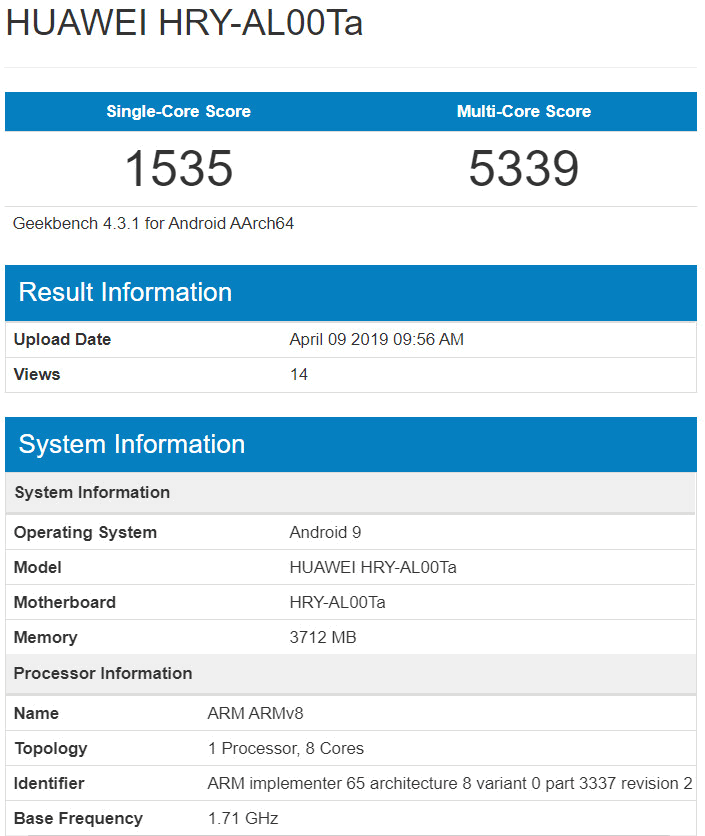705x836 pixels.
Task: Select the ARM implementer 65 identifier string
Action: click(450, 783)
